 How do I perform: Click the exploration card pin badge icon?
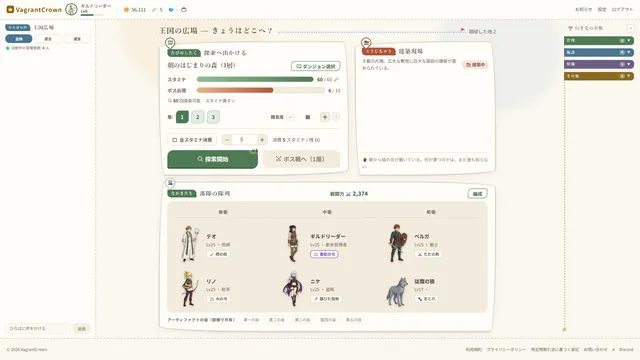tap(170, 42)
